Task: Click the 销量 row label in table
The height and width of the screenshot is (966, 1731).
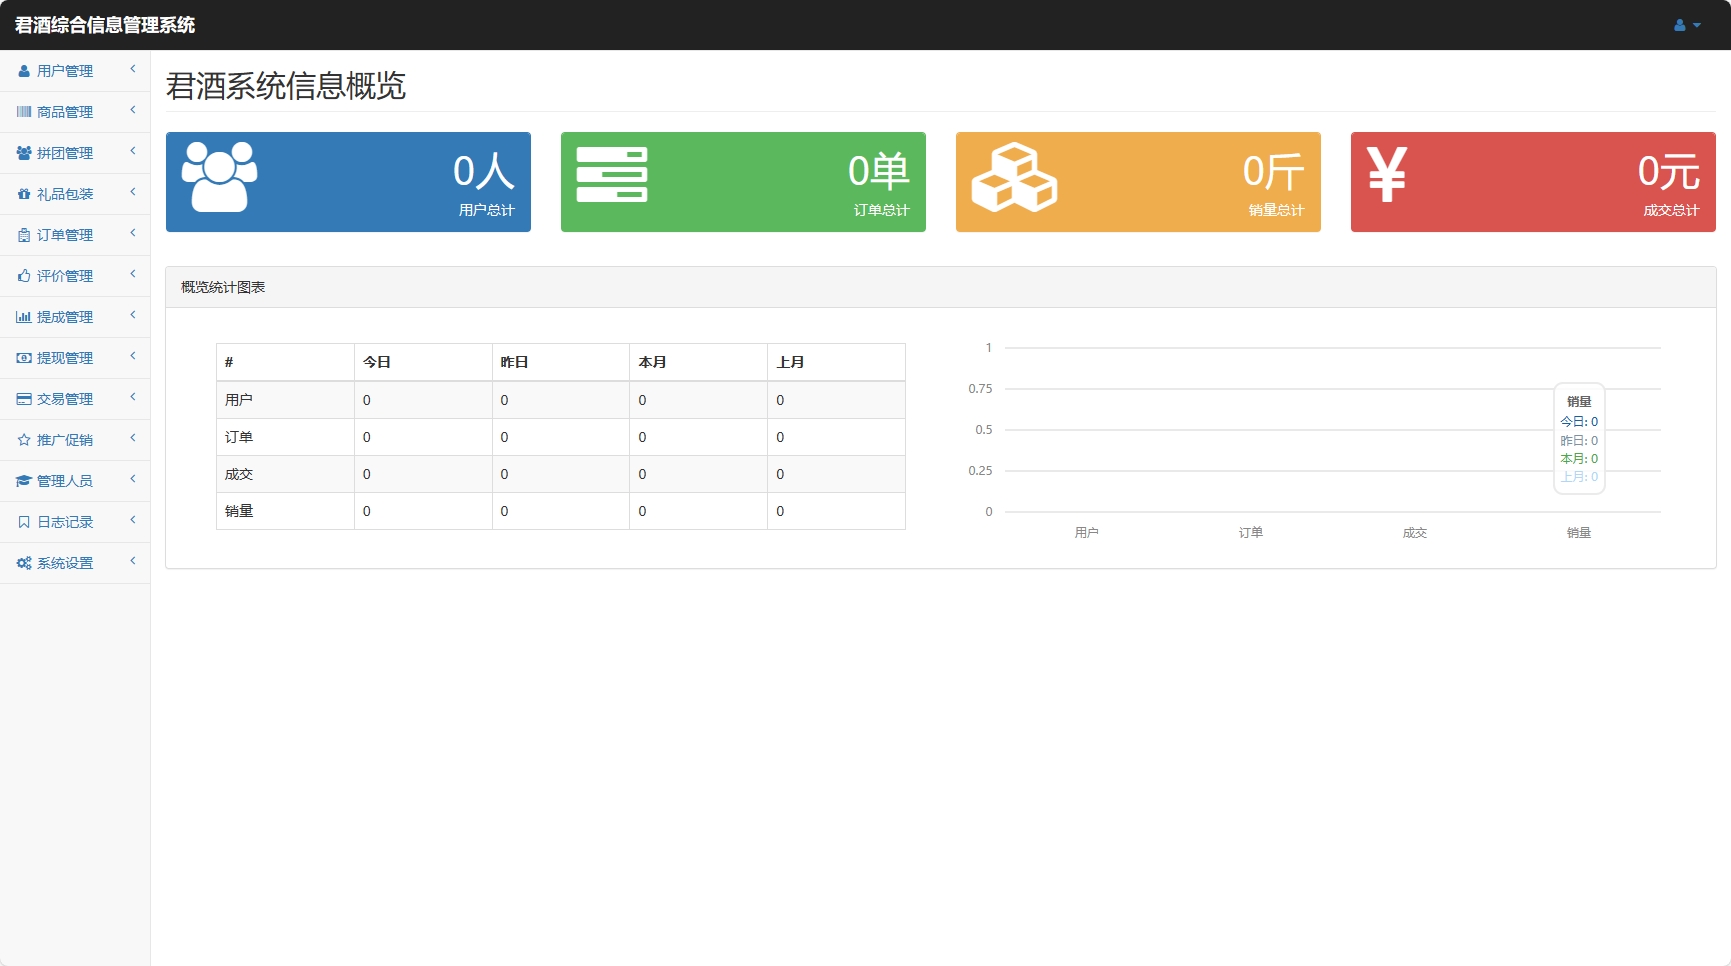Action: coord(239,511)
